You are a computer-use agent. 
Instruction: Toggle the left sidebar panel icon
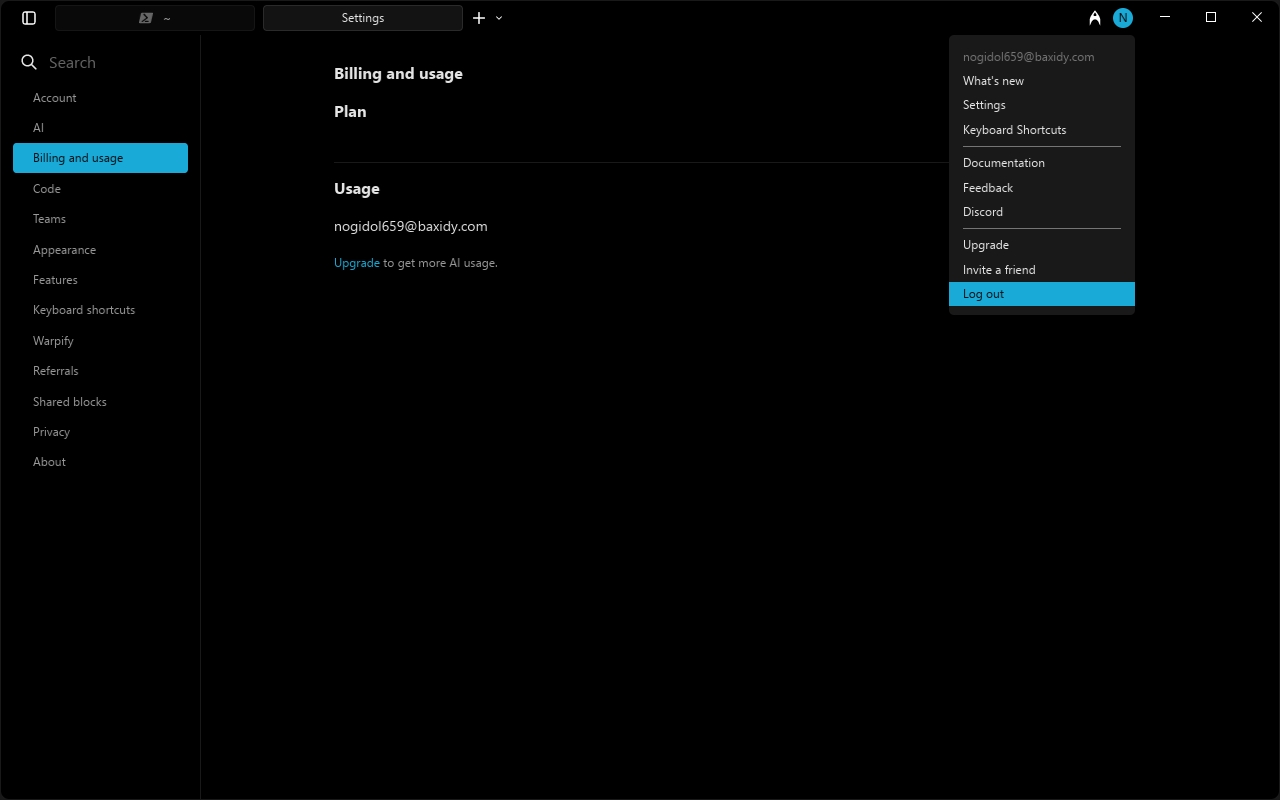tap(29, 18)
